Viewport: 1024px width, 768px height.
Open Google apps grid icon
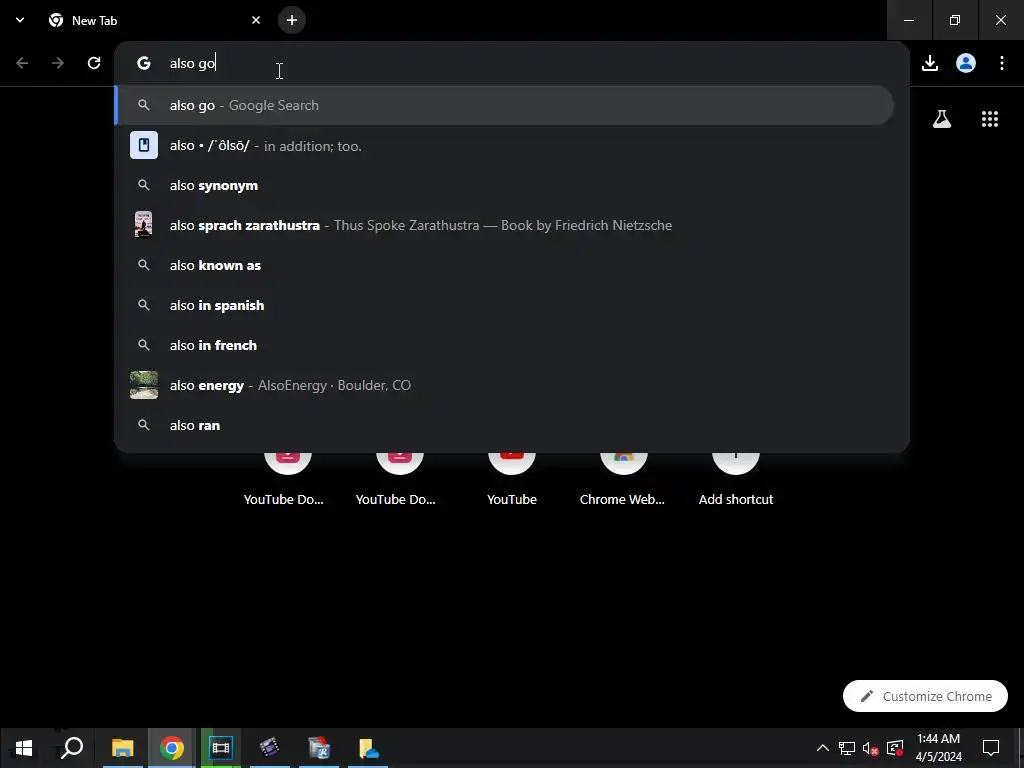(x=990, y=119)
